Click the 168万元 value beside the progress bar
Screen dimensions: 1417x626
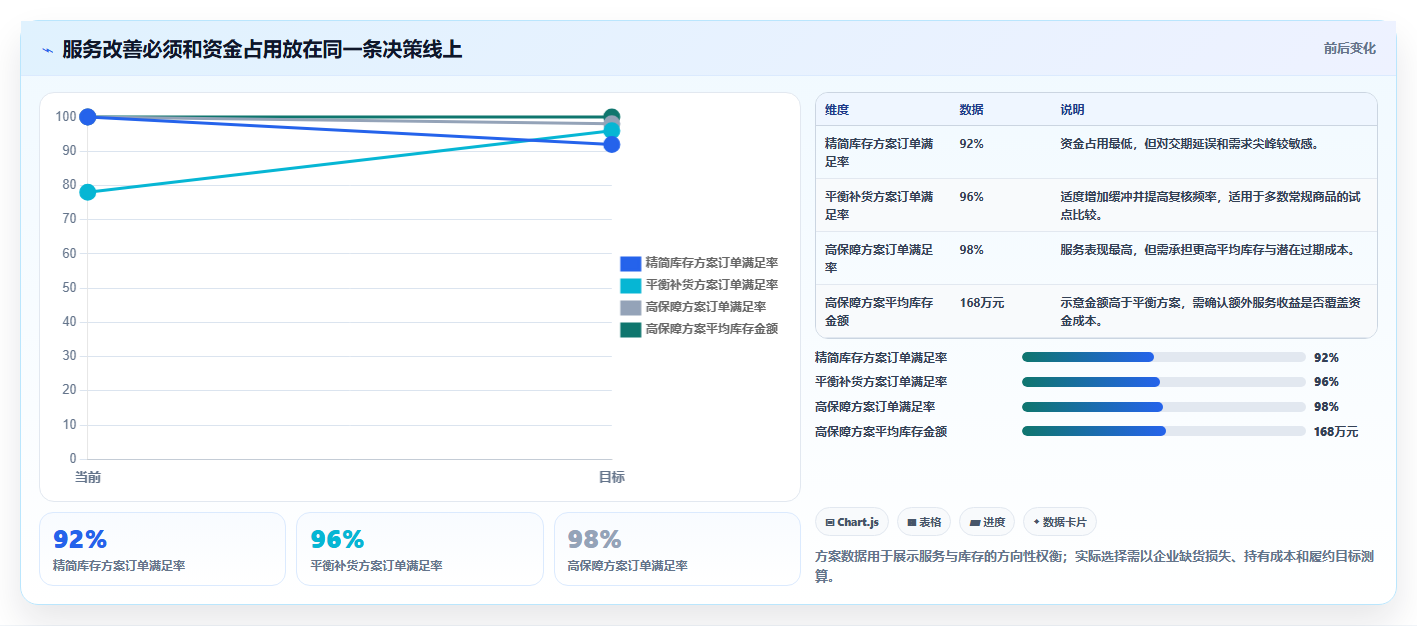click(1336, 432)
